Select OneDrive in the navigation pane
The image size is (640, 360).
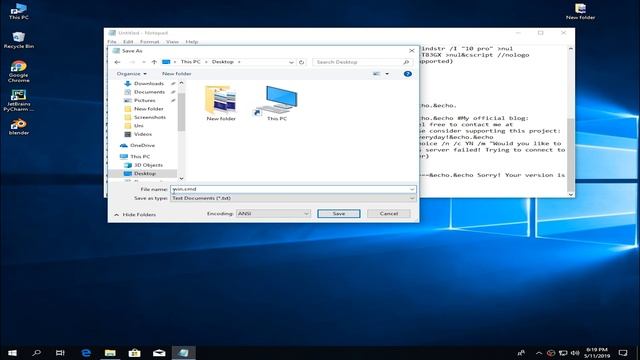tap(142, 145)
